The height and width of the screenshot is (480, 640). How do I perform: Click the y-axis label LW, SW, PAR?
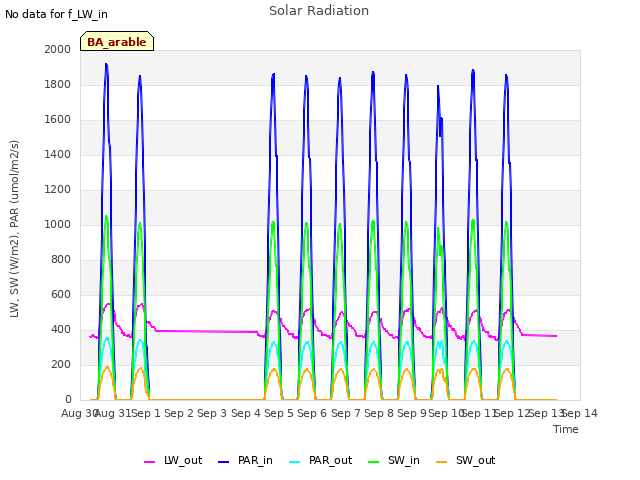14,229
